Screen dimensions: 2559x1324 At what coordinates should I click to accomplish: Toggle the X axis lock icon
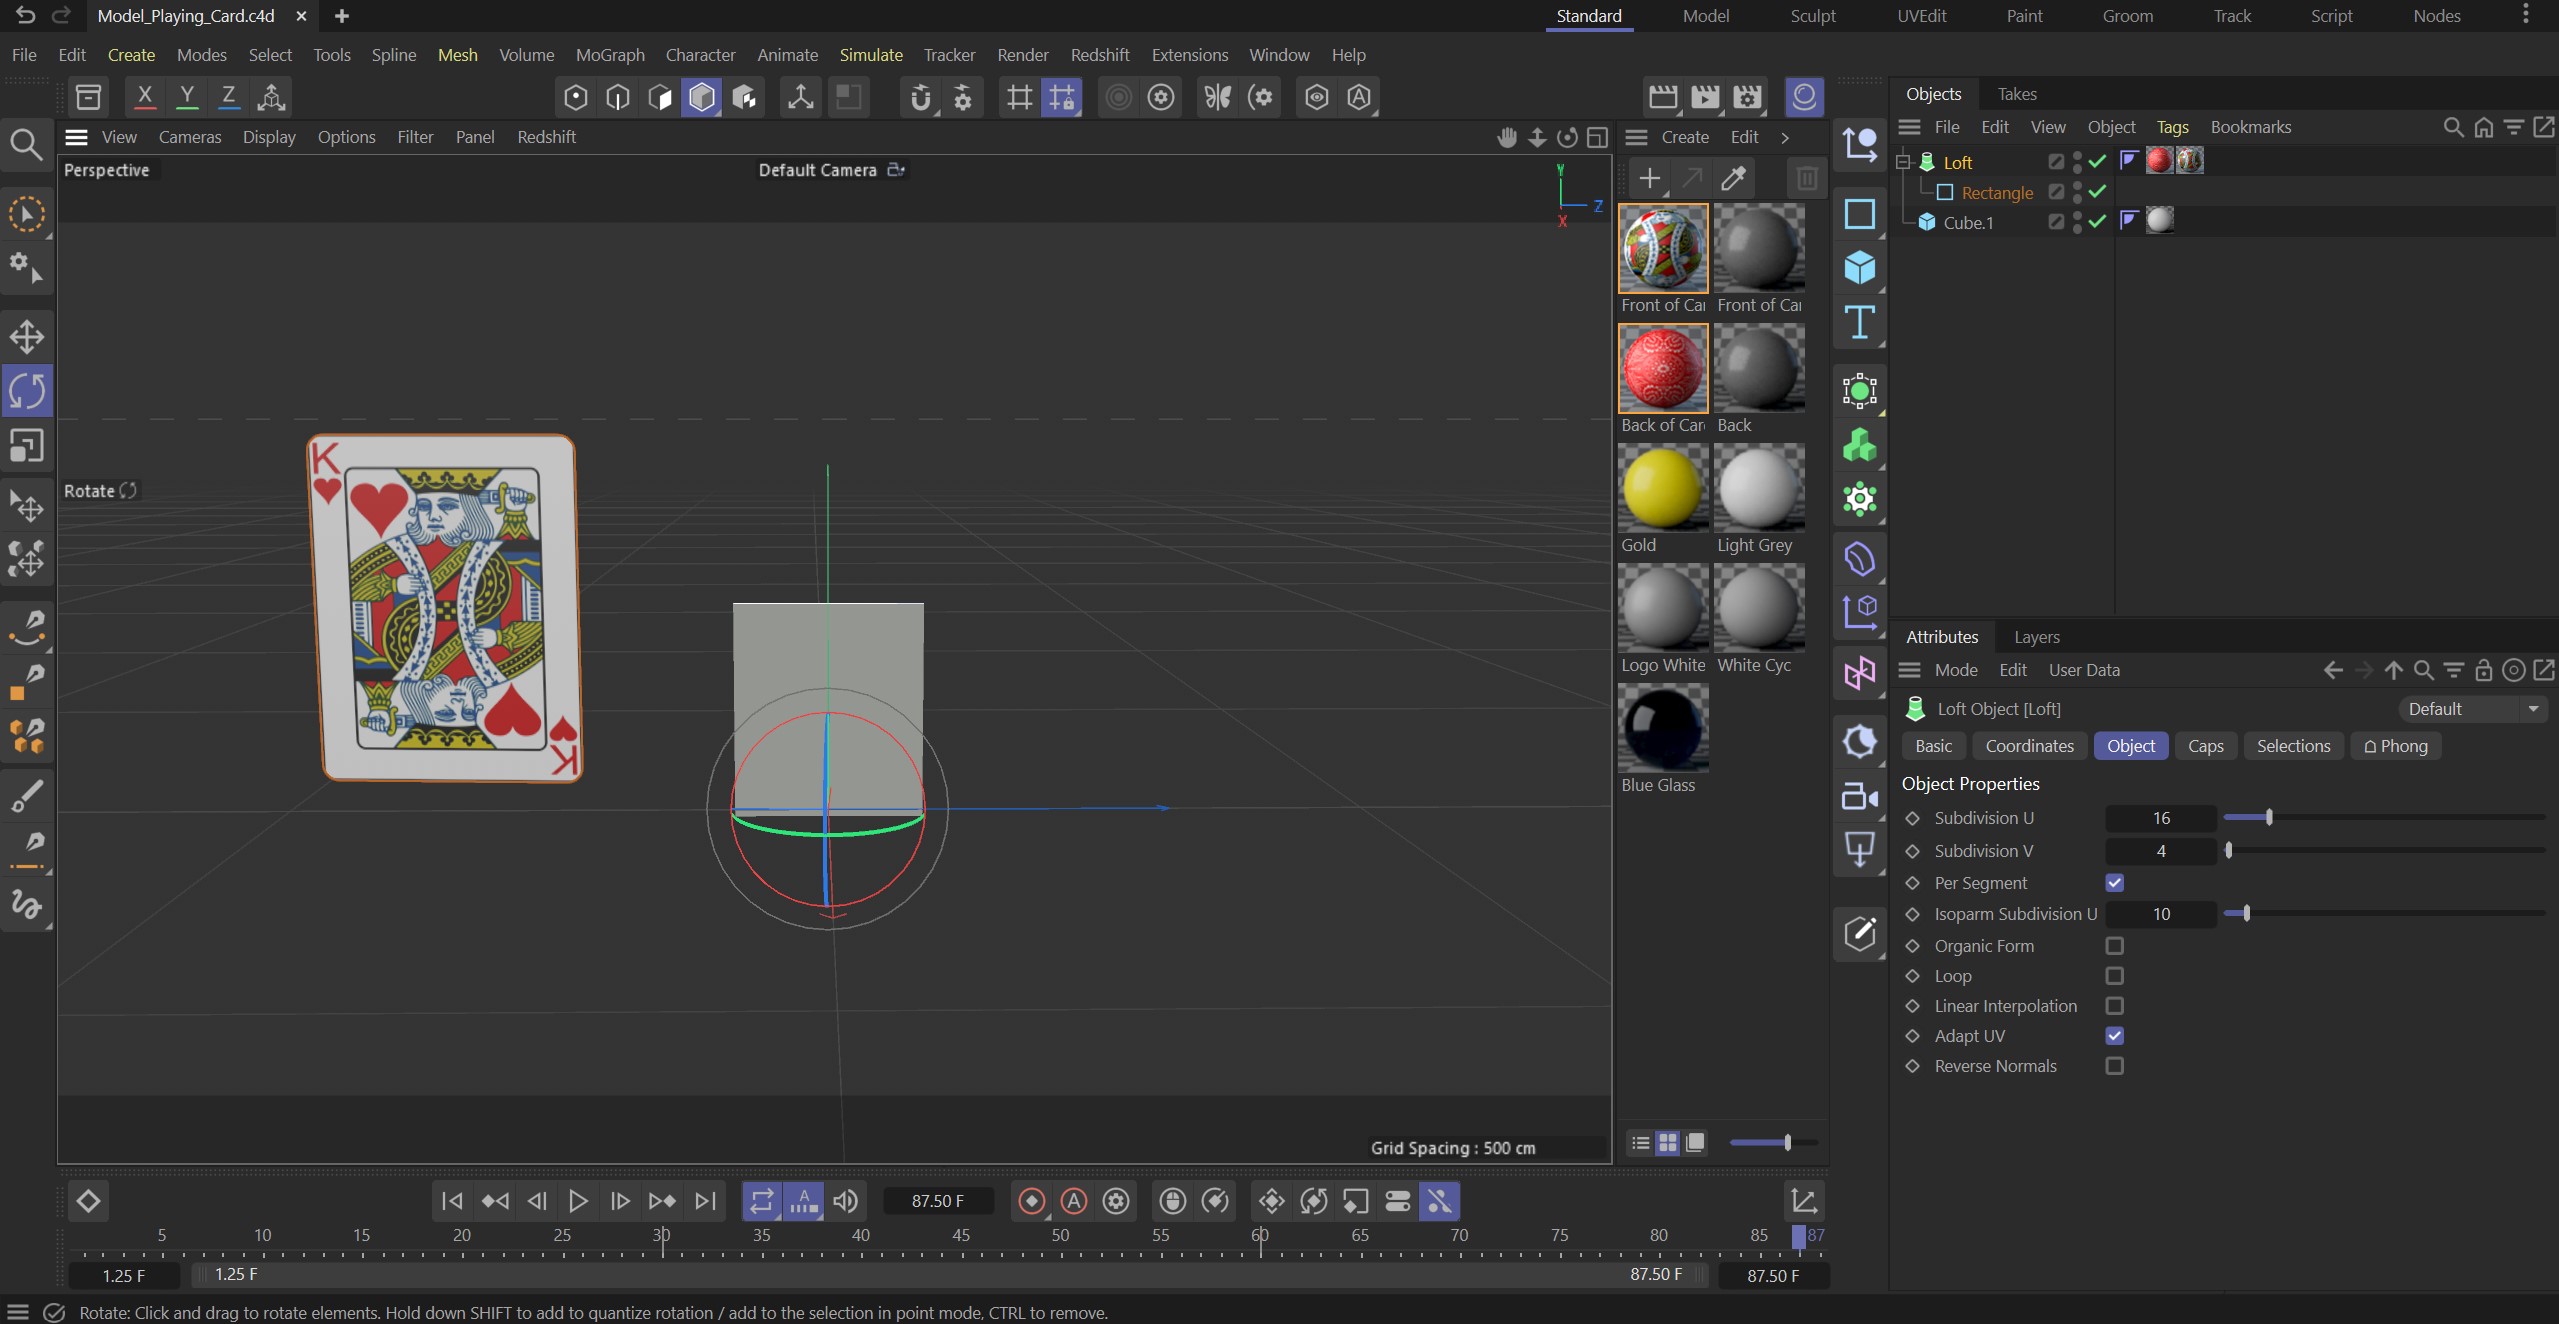tap(145, 96)
